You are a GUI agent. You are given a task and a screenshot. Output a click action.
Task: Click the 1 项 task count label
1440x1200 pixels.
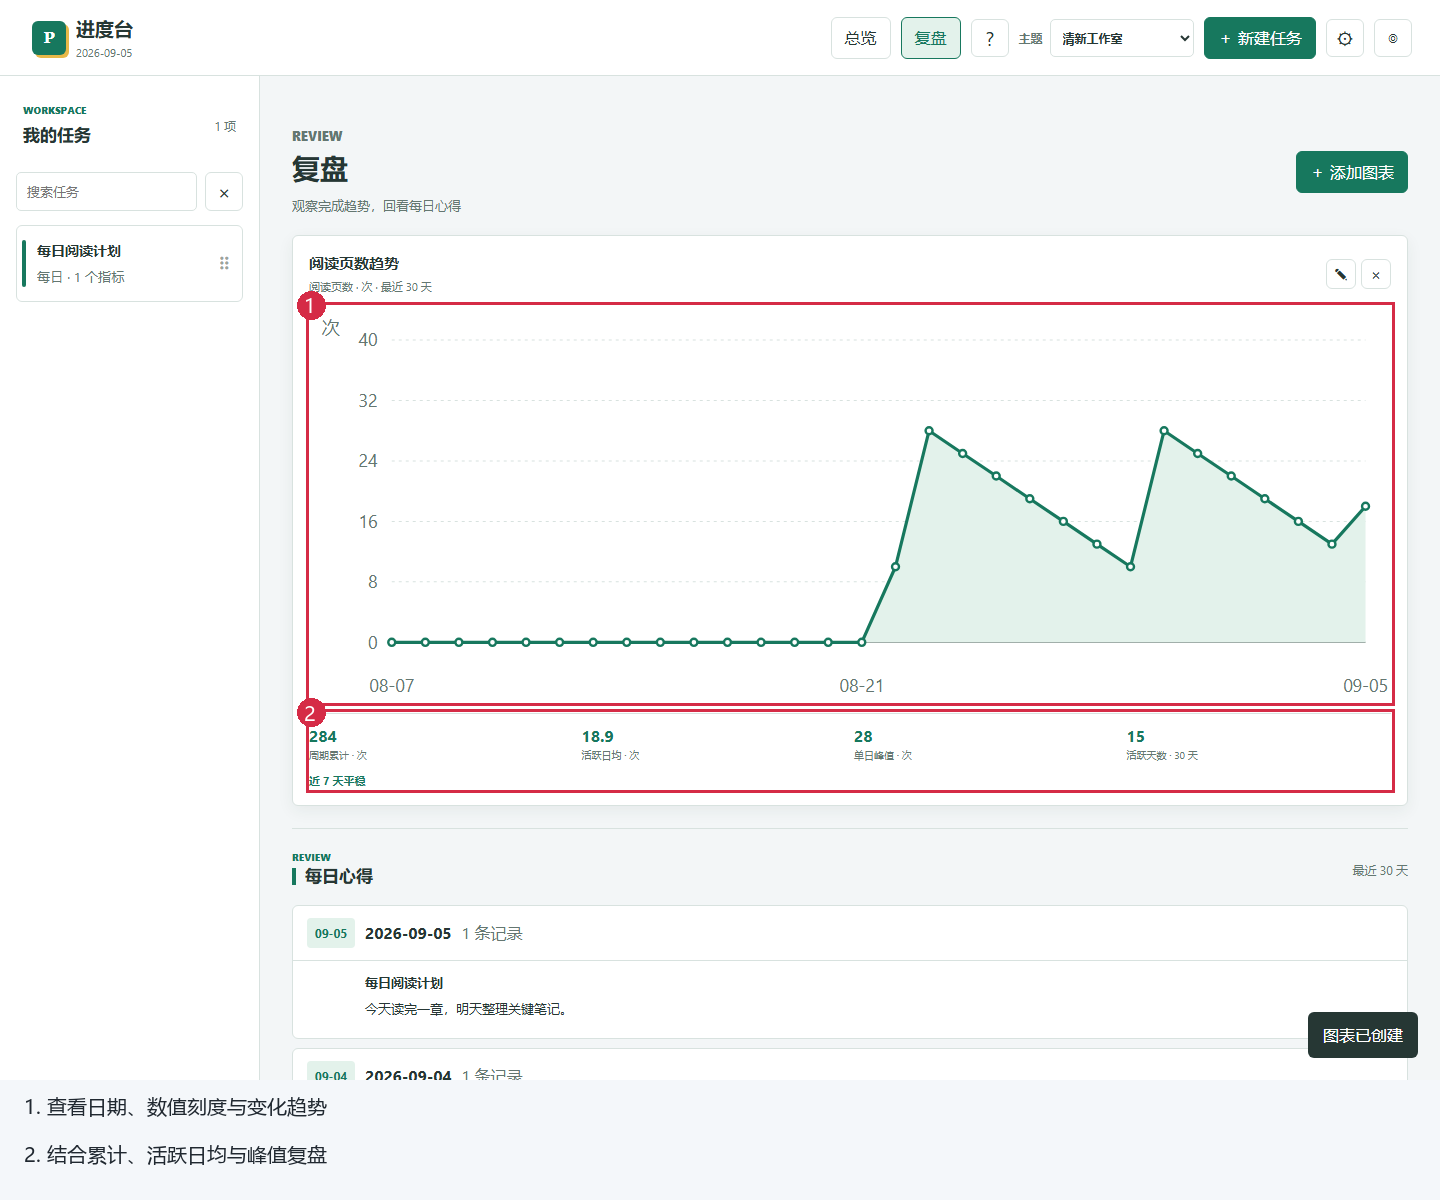tap(225, 126)
